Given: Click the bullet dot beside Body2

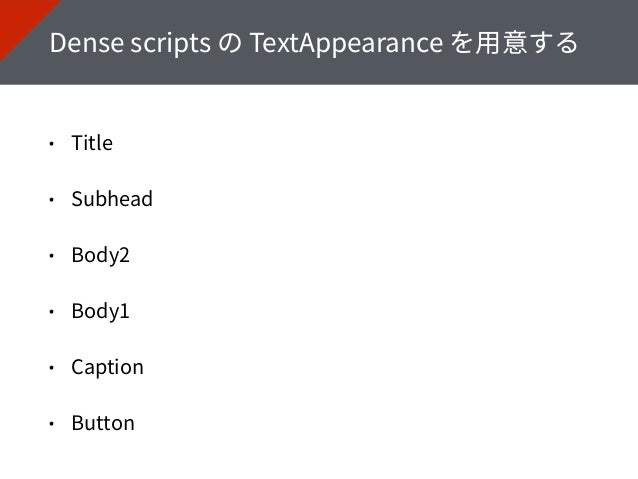Looking at the screenshot, I should pos(51,256).
